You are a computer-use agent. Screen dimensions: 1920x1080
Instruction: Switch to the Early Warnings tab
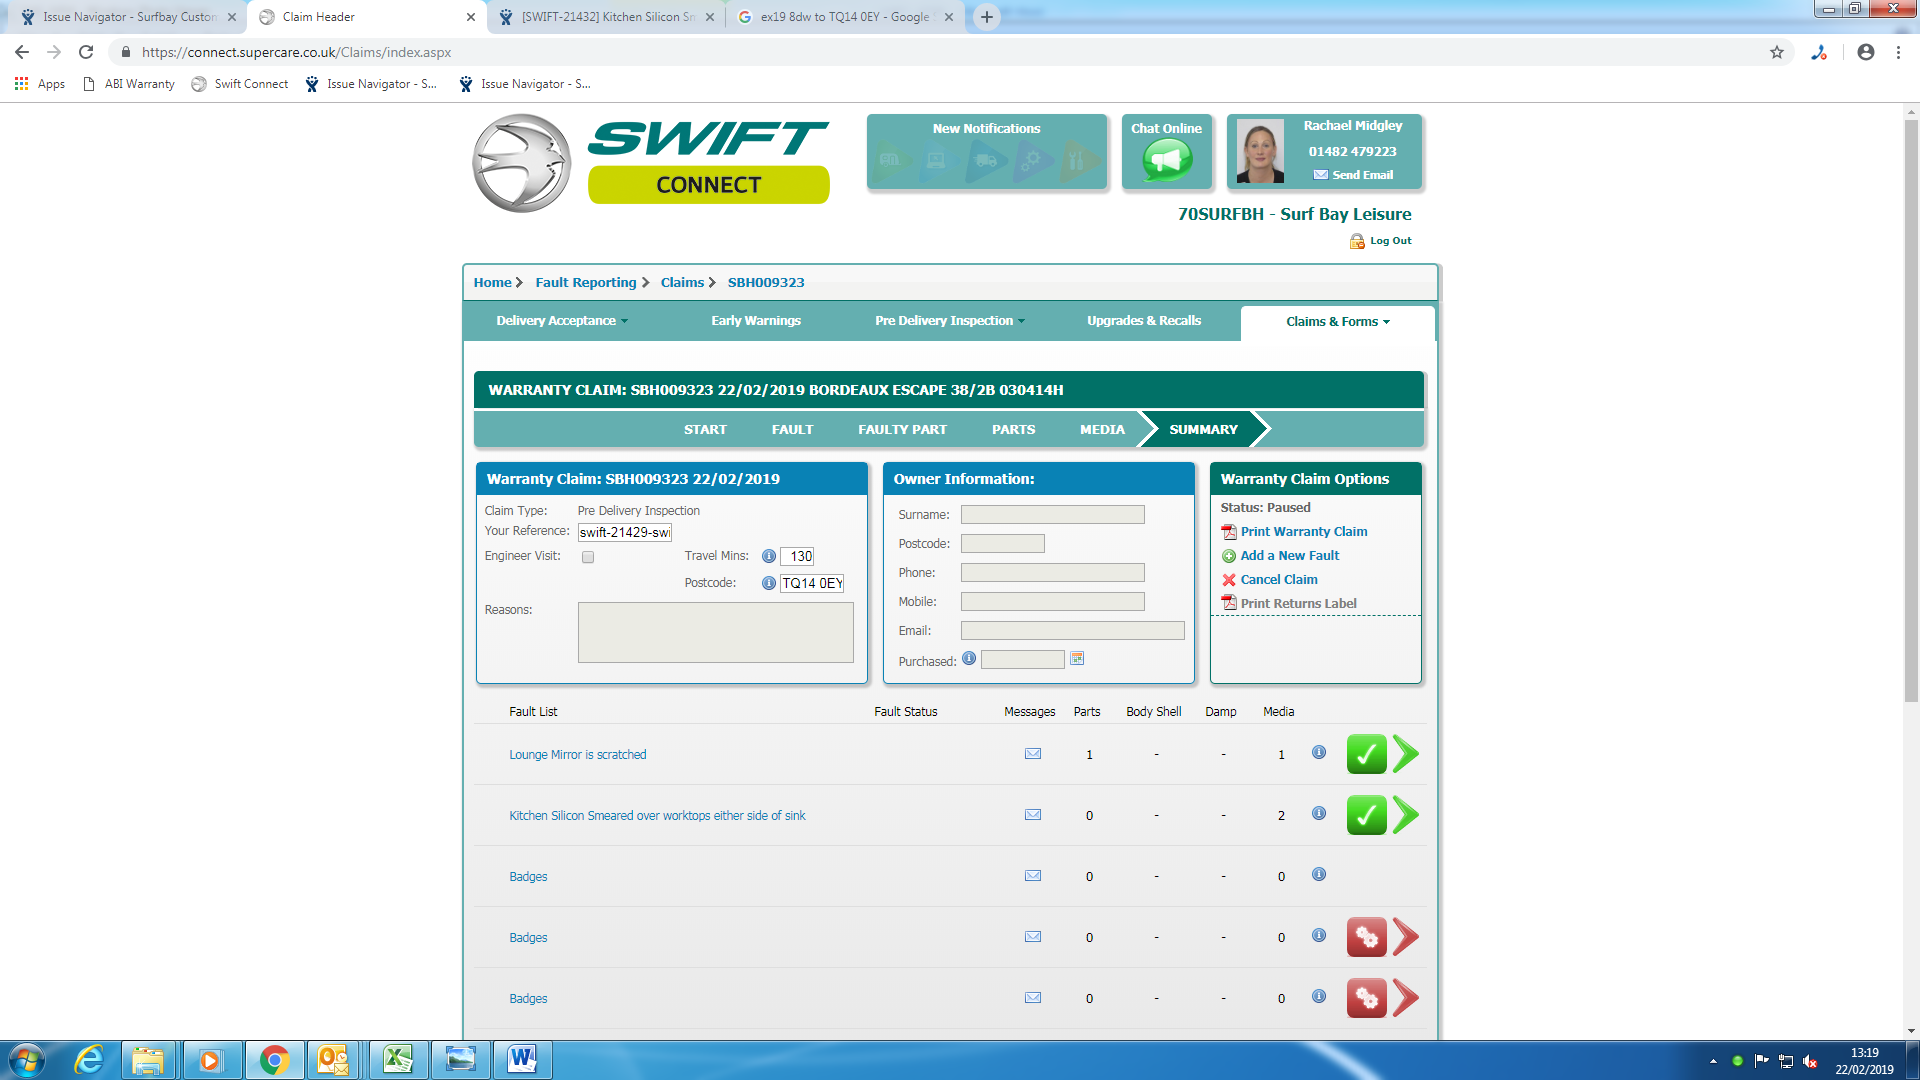(755, 321)
